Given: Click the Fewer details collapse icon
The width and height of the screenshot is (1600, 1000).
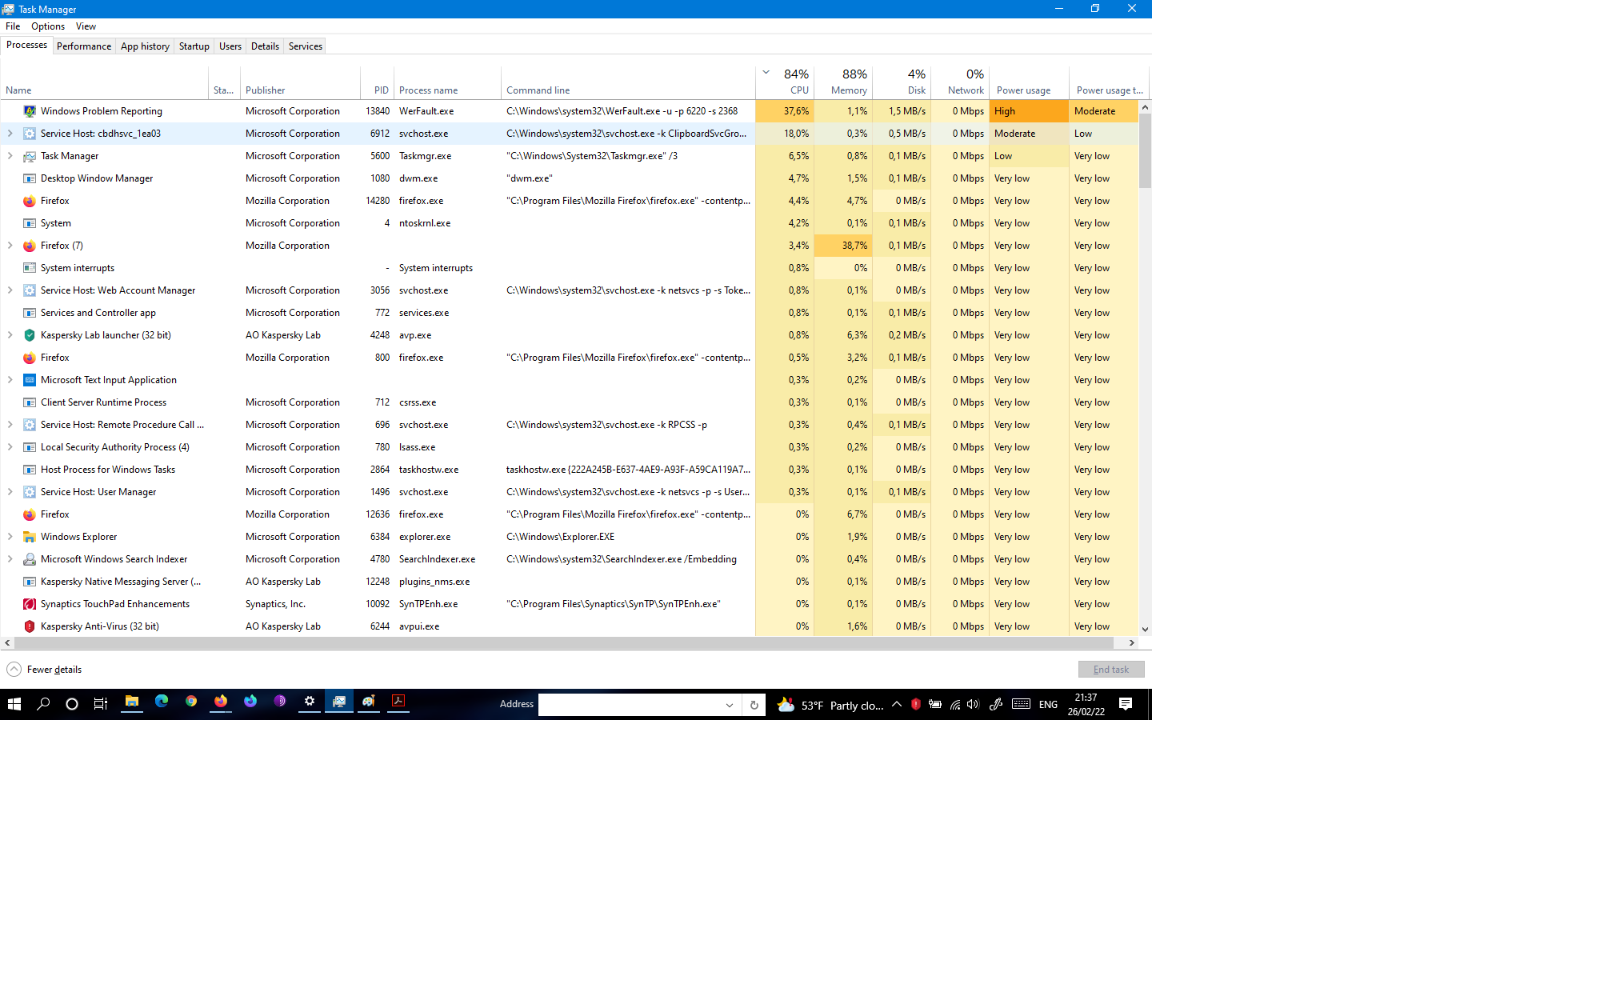Looking at the screenshot, I should (14, 669).
